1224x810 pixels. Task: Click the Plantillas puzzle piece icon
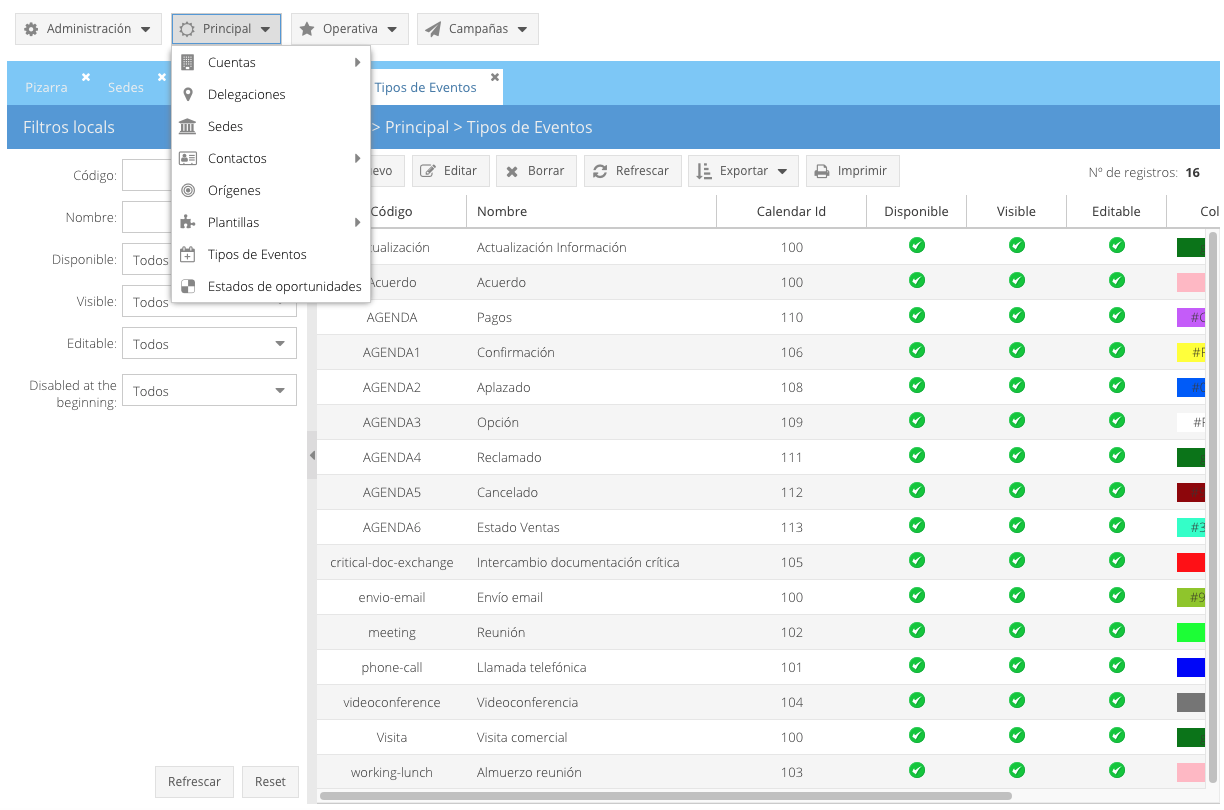coord(187,222)
